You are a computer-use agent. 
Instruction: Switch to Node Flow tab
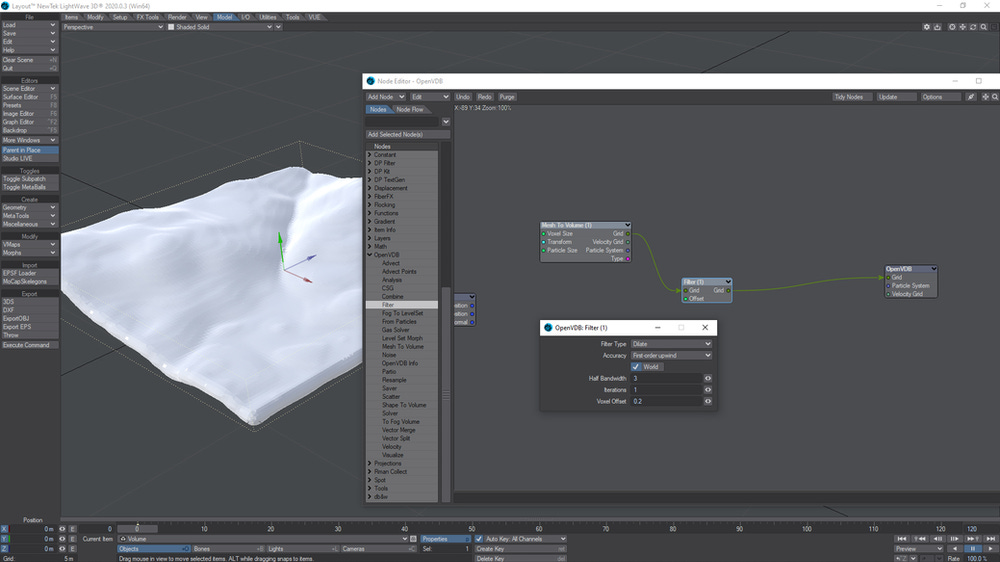[x=409, y=109]
